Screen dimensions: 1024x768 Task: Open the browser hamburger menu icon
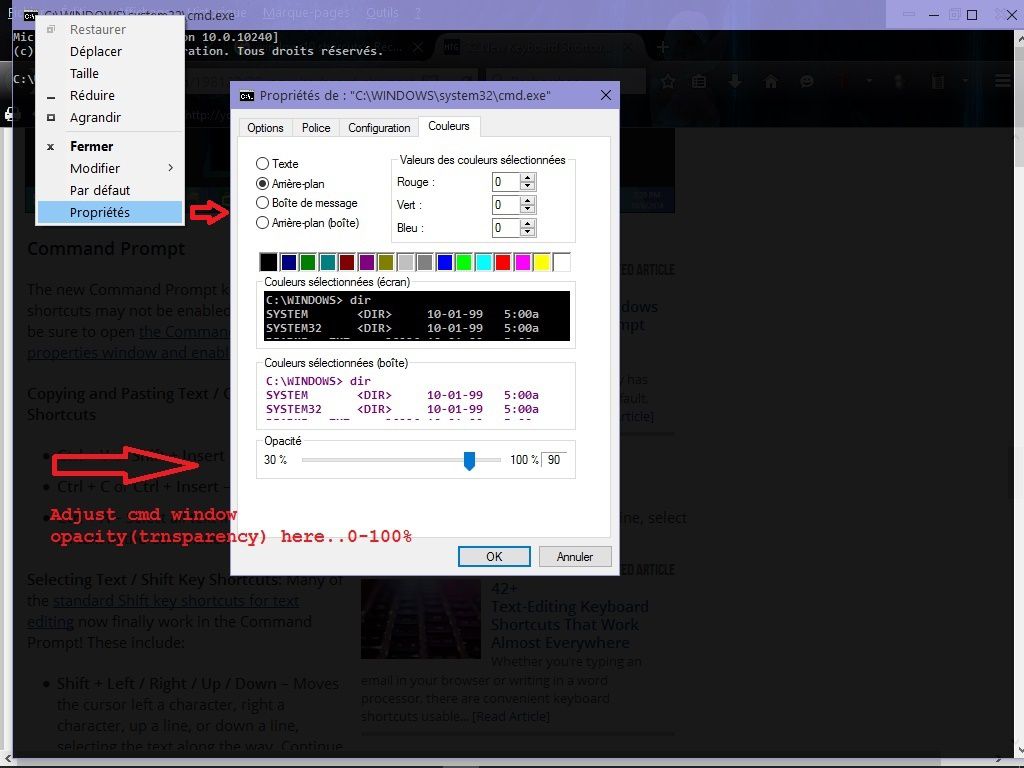tap(1002, 81)
